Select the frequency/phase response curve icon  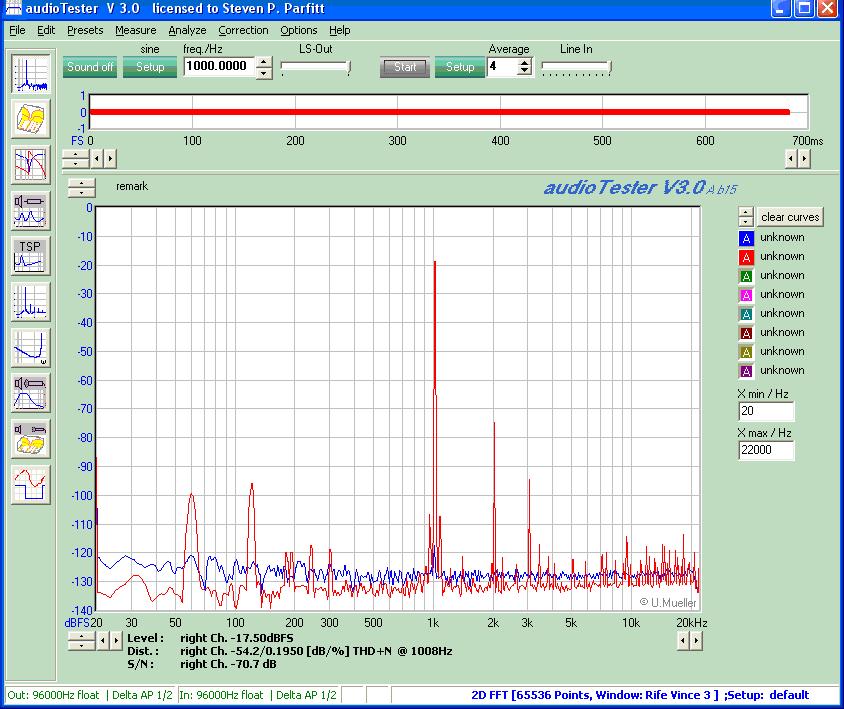[31, 165]
